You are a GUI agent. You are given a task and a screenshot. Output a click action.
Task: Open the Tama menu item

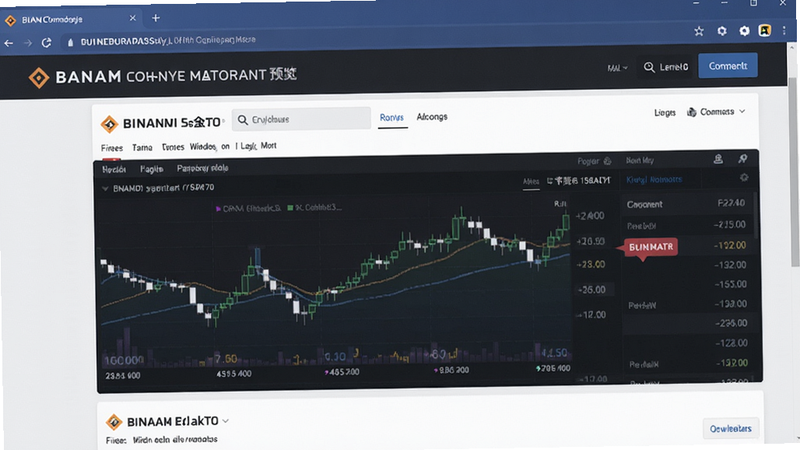point(142,147)
